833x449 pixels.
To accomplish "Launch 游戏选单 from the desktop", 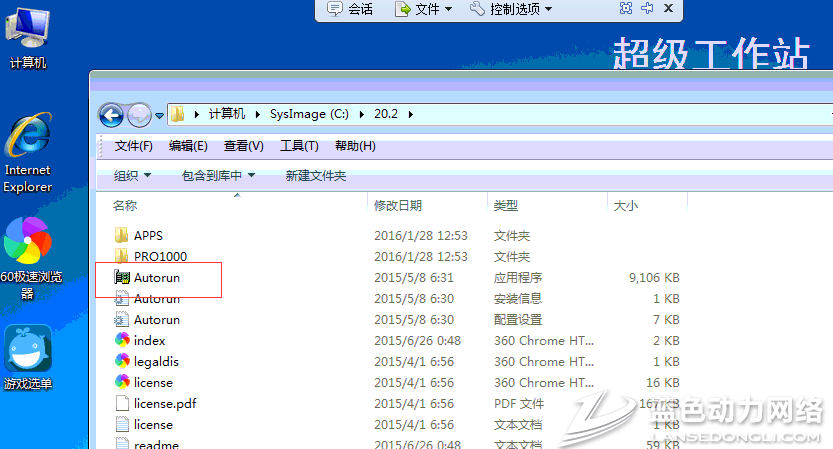I will (28, 357).
